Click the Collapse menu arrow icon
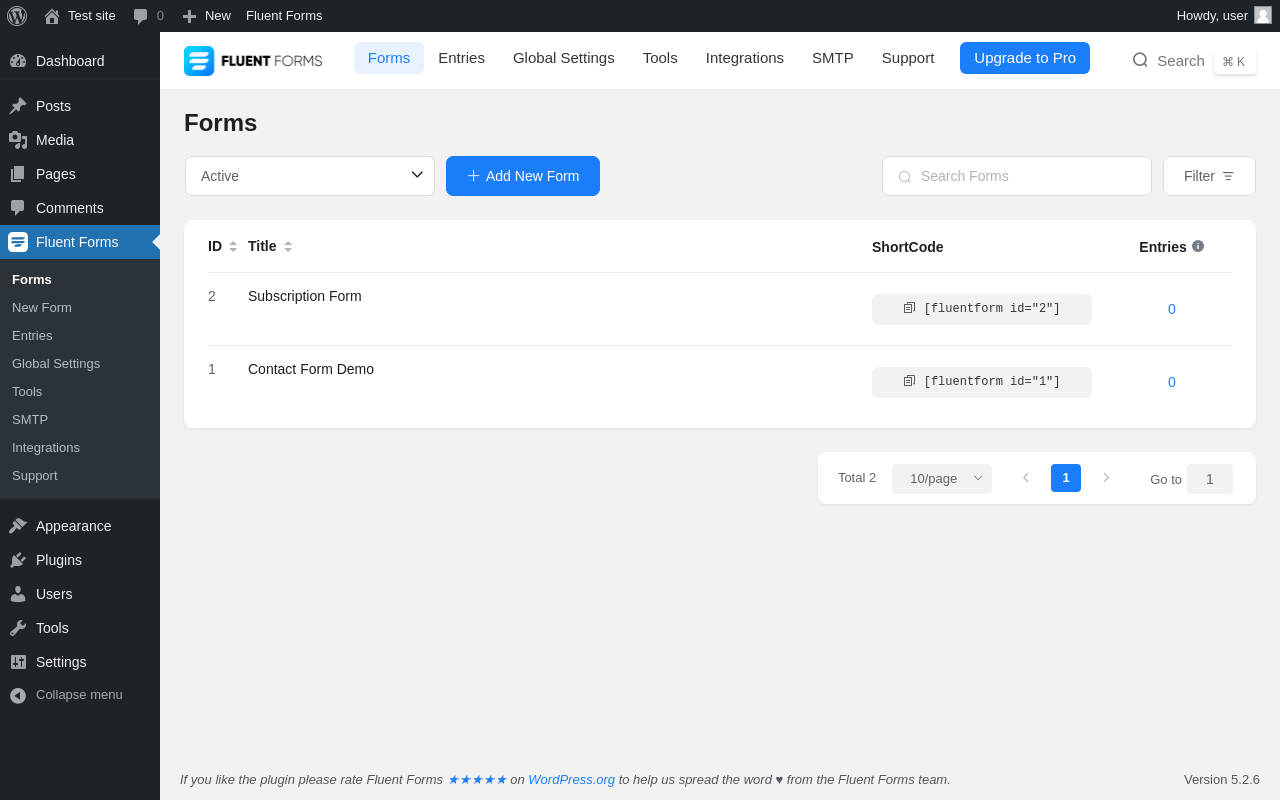Screen dimensions: 1280x800 (18, 695)
